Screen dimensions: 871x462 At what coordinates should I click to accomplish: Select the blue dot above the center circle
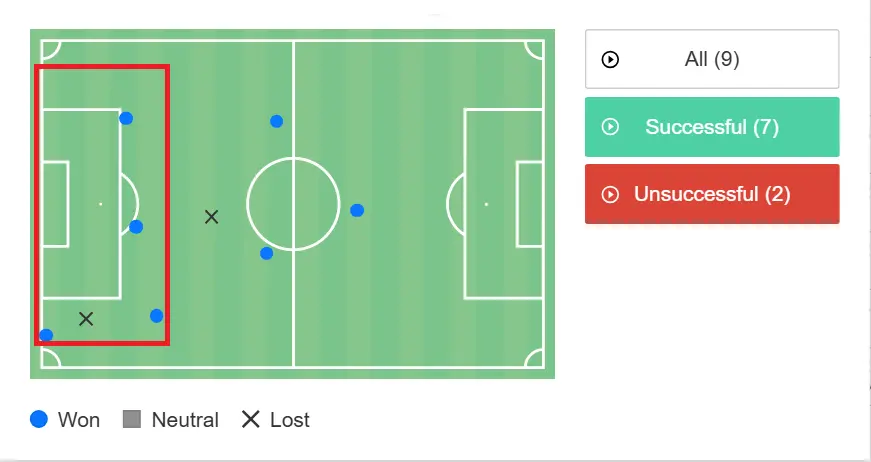click(276, 121)
